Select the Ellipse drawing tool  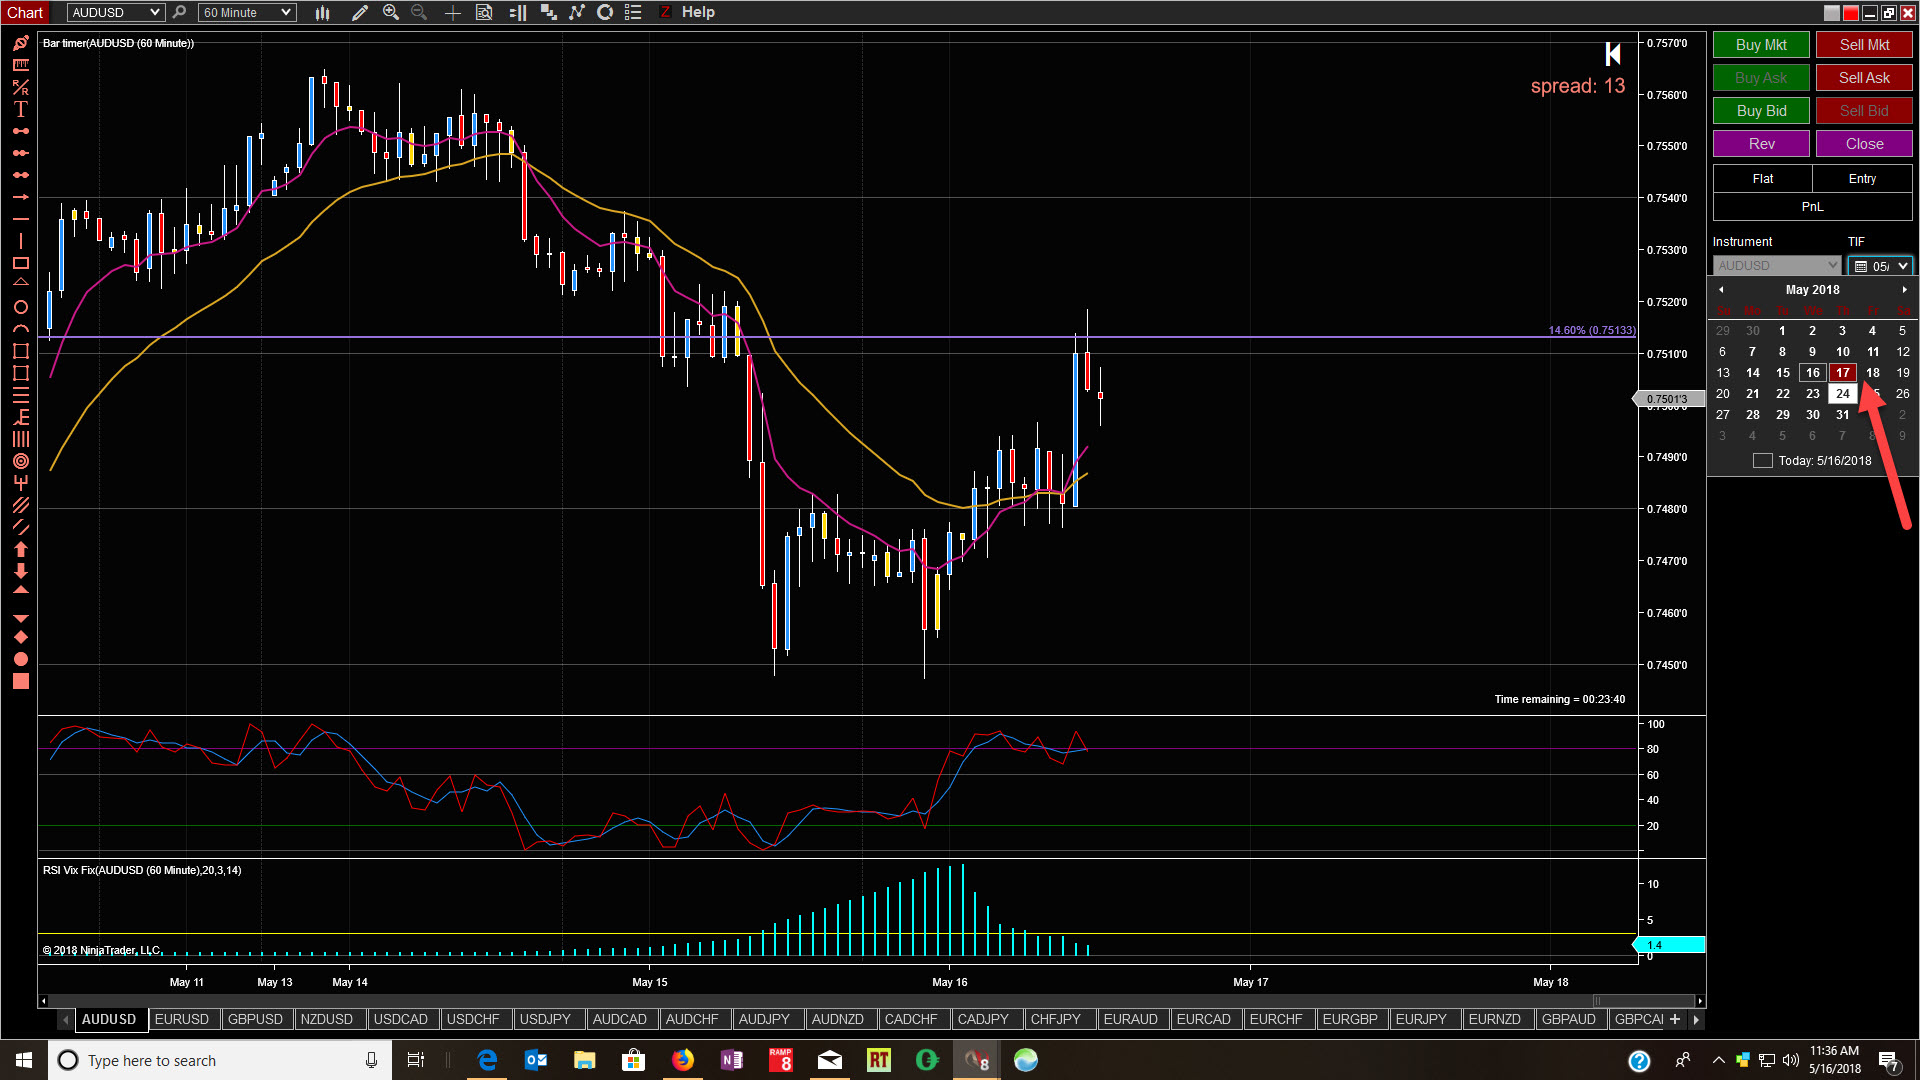click(20, 307)
